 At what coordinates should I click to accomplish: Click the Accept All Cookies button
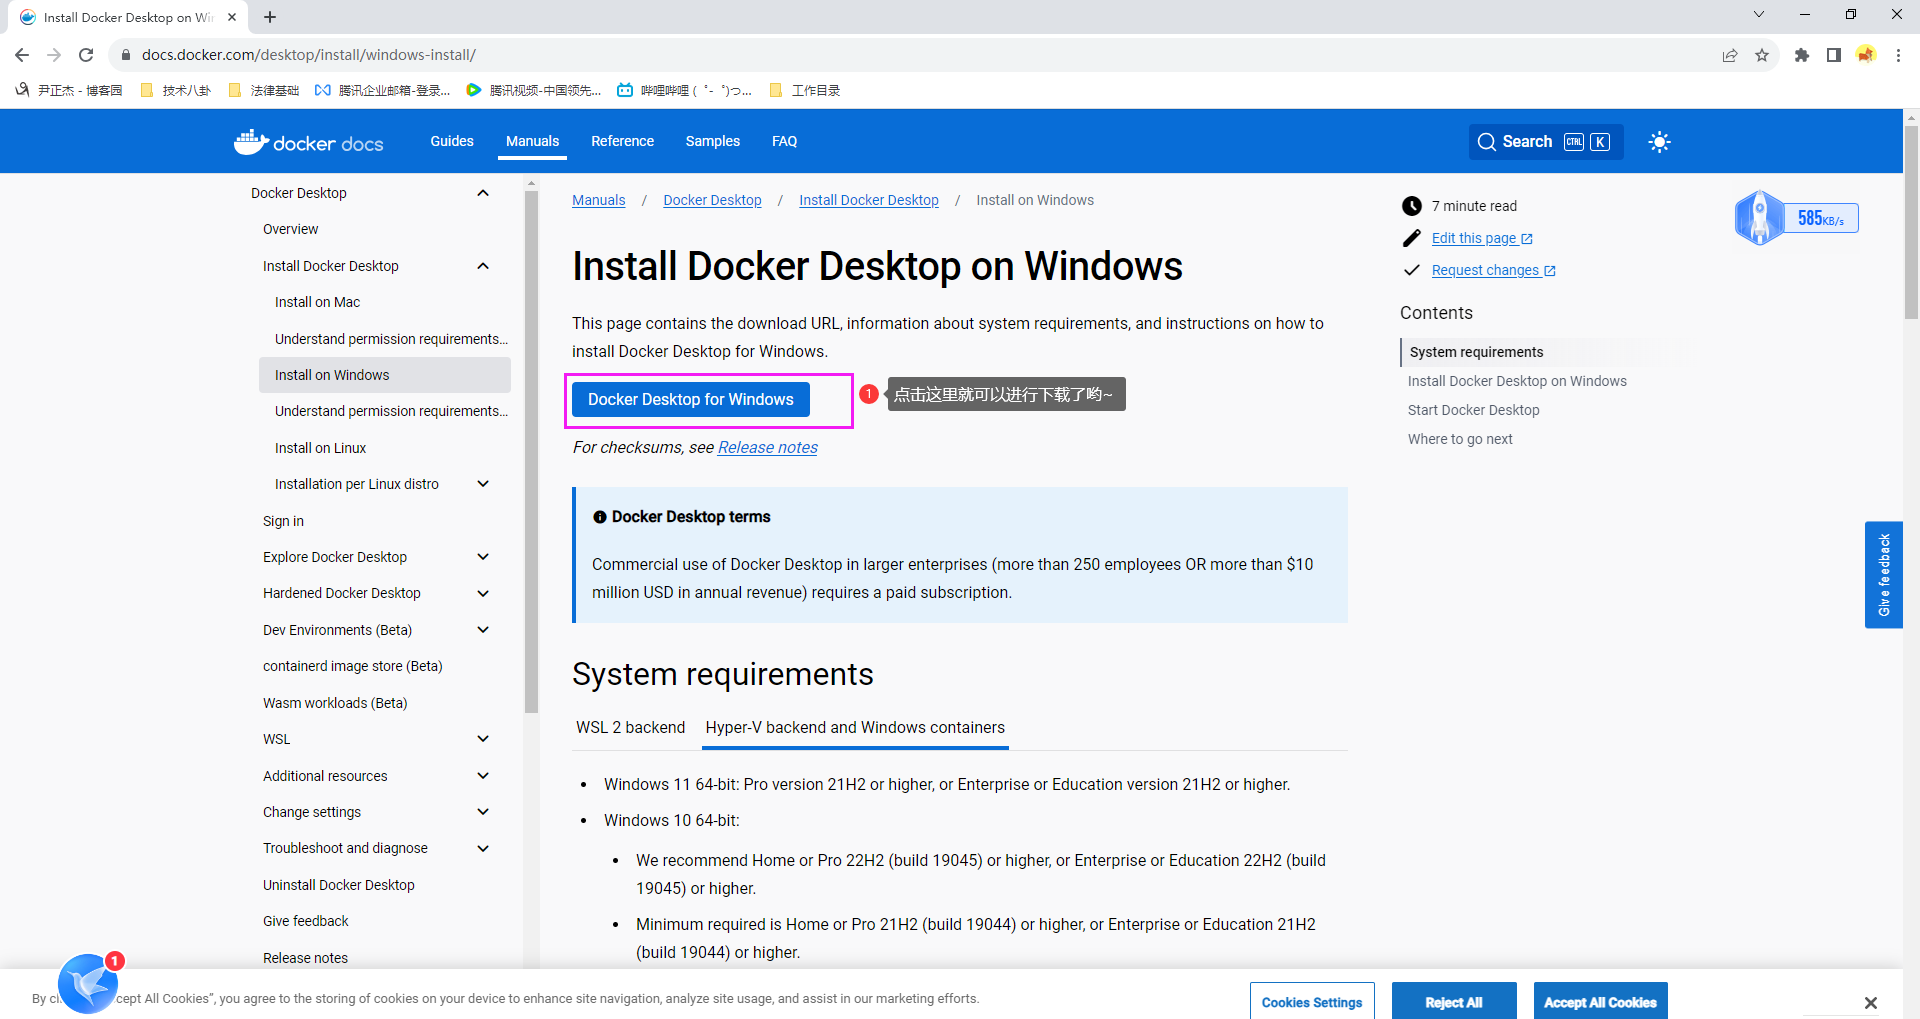pos(1599,1002)
